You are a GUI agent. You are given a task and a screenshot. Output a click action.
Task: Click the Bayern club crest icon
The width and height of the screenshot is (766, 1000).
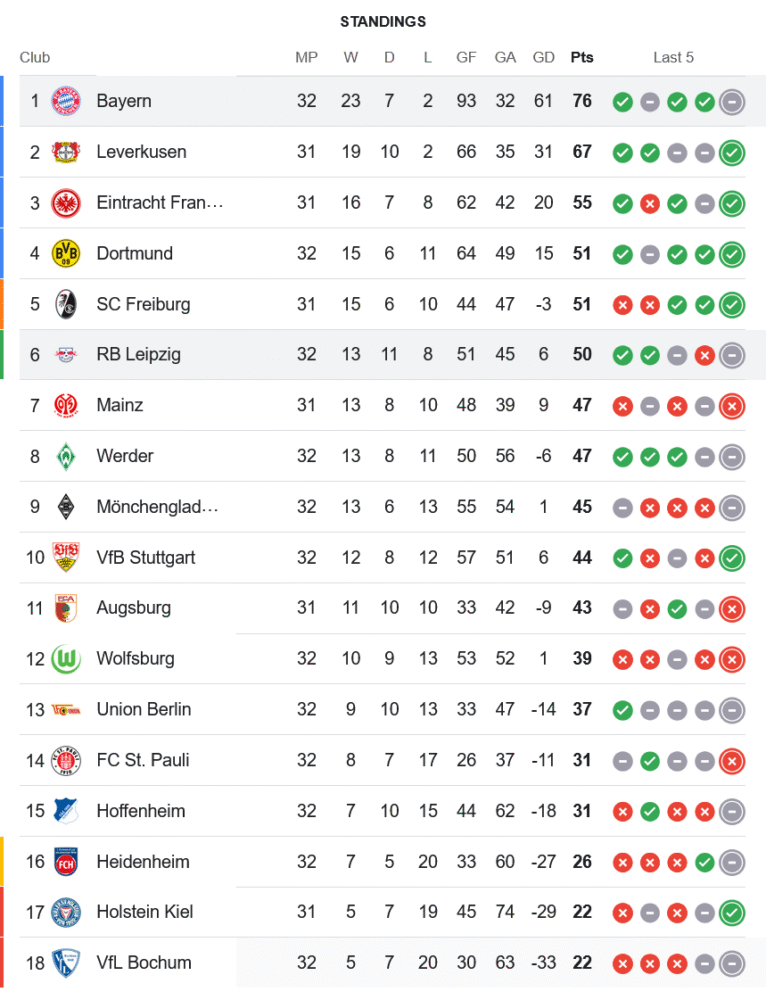[65, 101]
